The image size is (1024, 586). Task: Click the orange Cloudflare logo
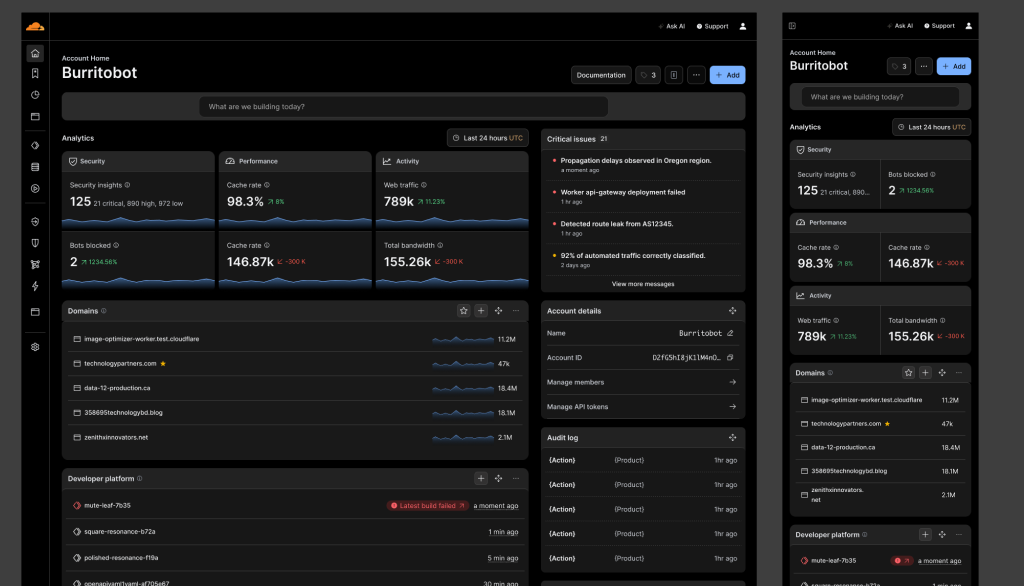(35, 27)
